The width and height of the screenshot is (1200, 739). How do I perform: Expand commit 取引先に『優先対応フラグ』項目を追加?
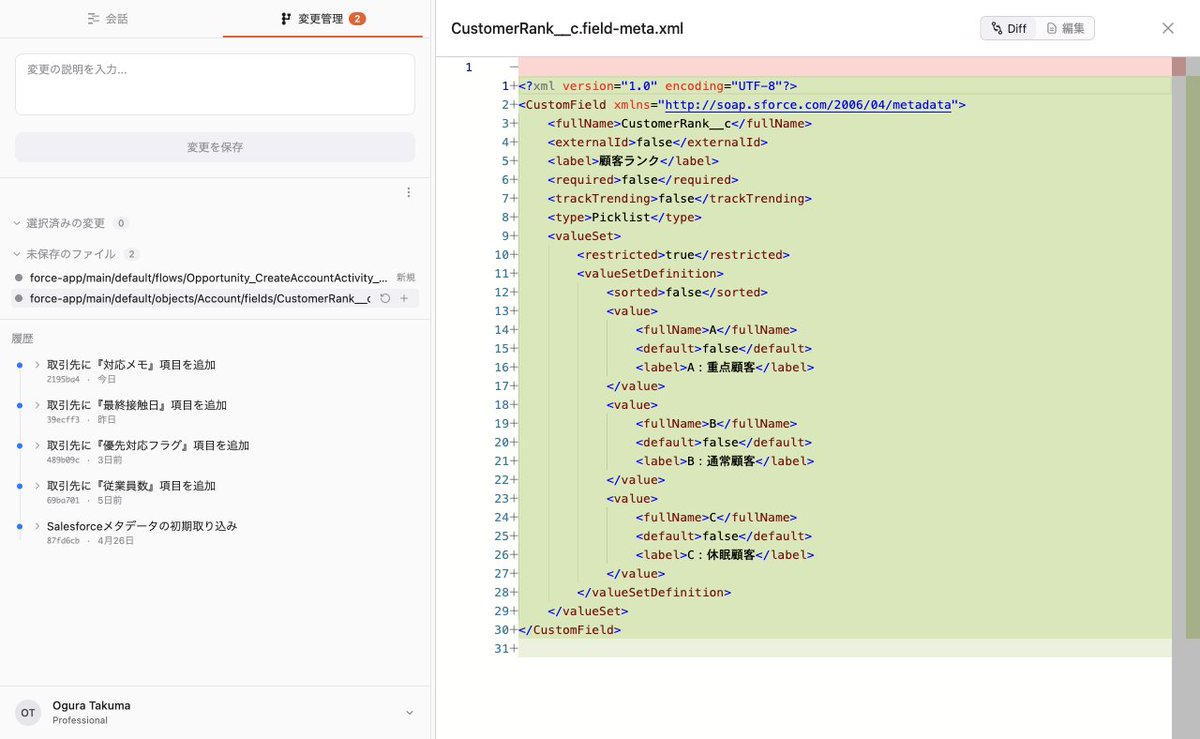37,445
